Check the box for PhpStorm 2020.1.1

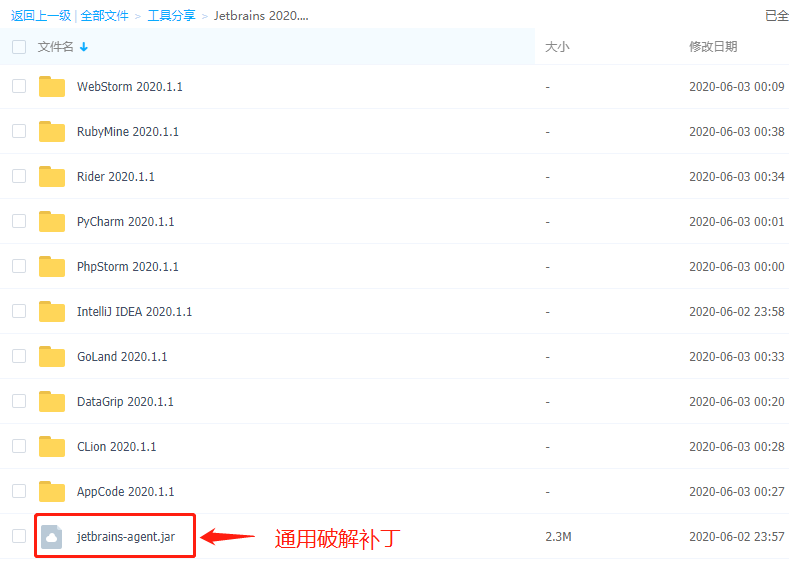coord(19,267)
